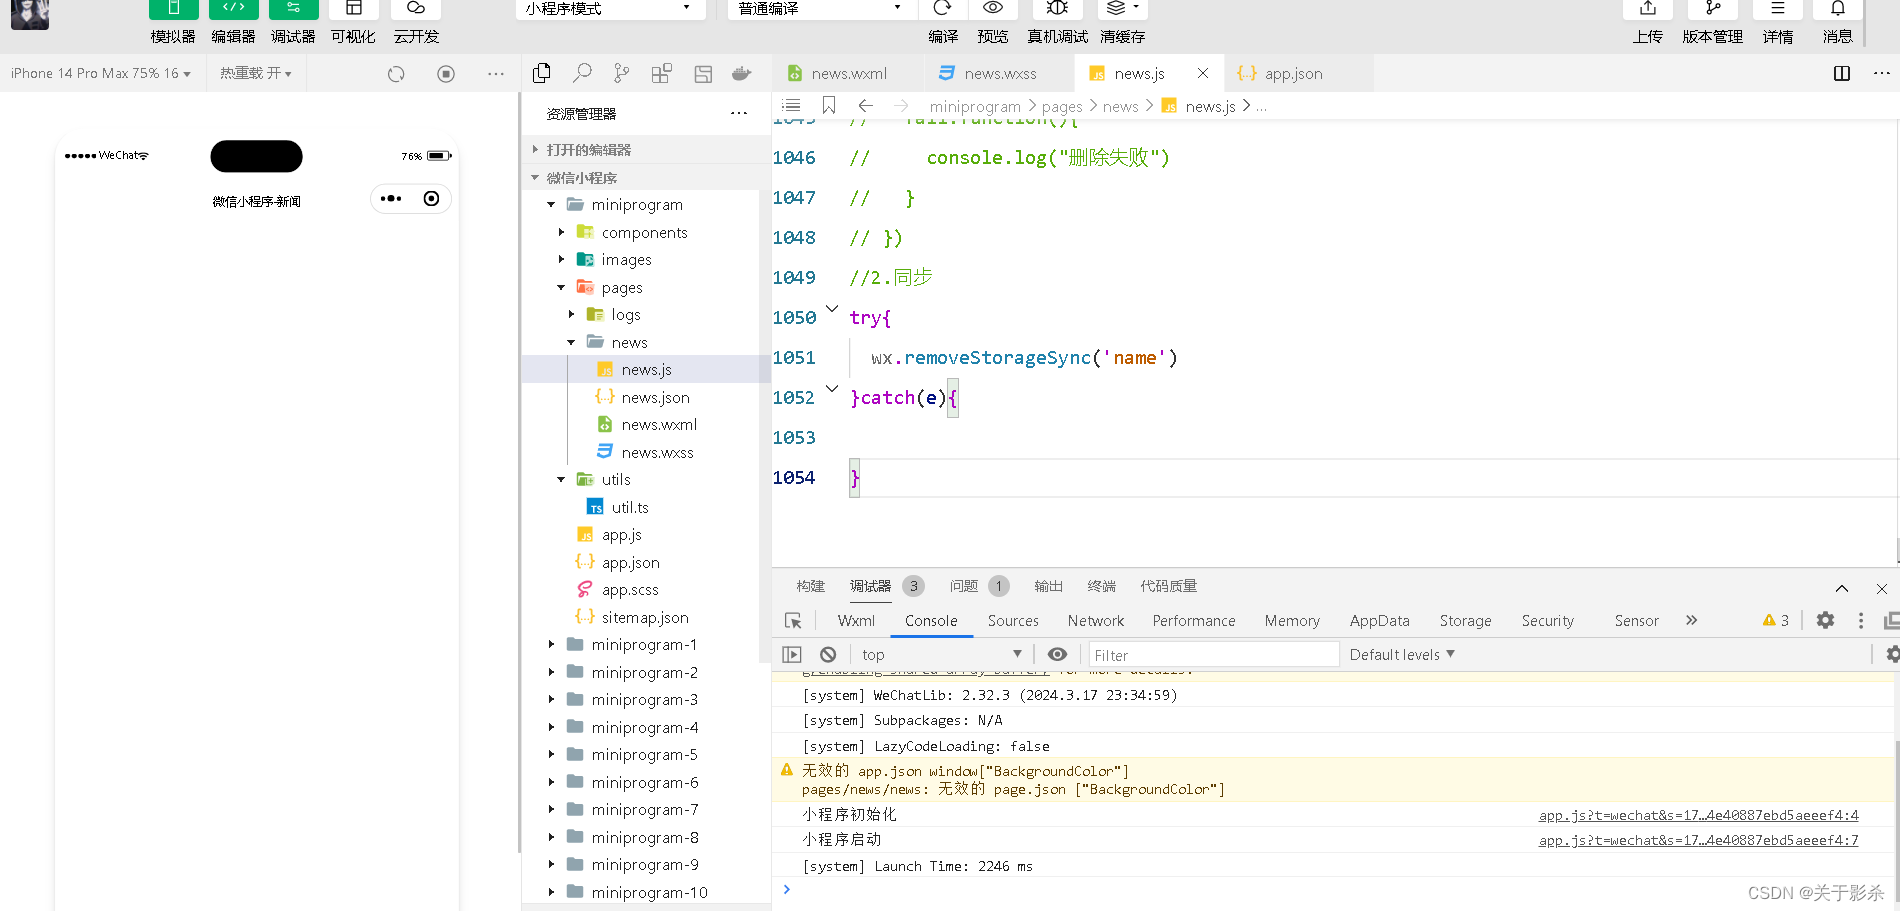1900x911 pixels.
Task: Open the search icon in sidebar
Action: click(582, 73)
